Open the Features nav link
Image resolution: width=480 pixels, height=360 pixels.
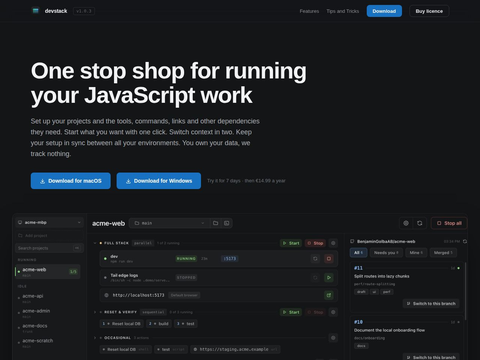point(309,11)
